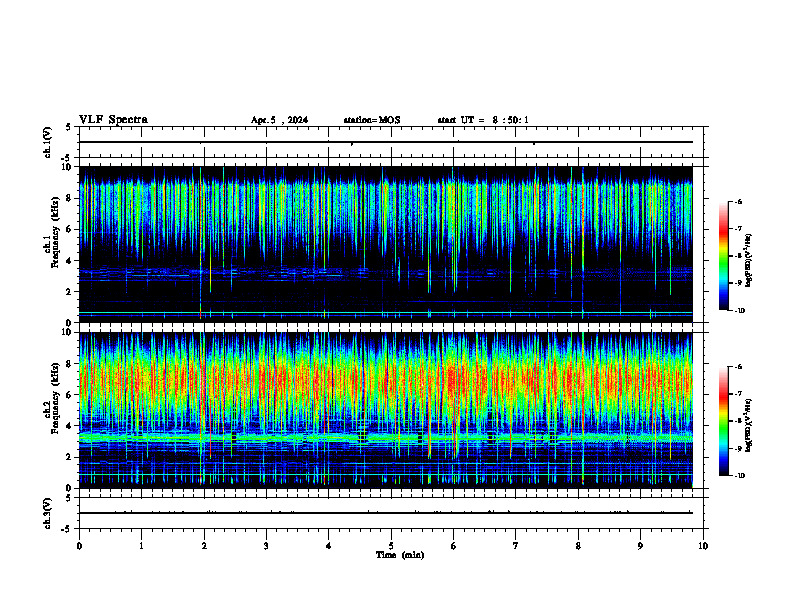The height and width of the screenshot is (612, 792).
Task: Click time axis tick label '9'
Action: click(x=640, y=546)
